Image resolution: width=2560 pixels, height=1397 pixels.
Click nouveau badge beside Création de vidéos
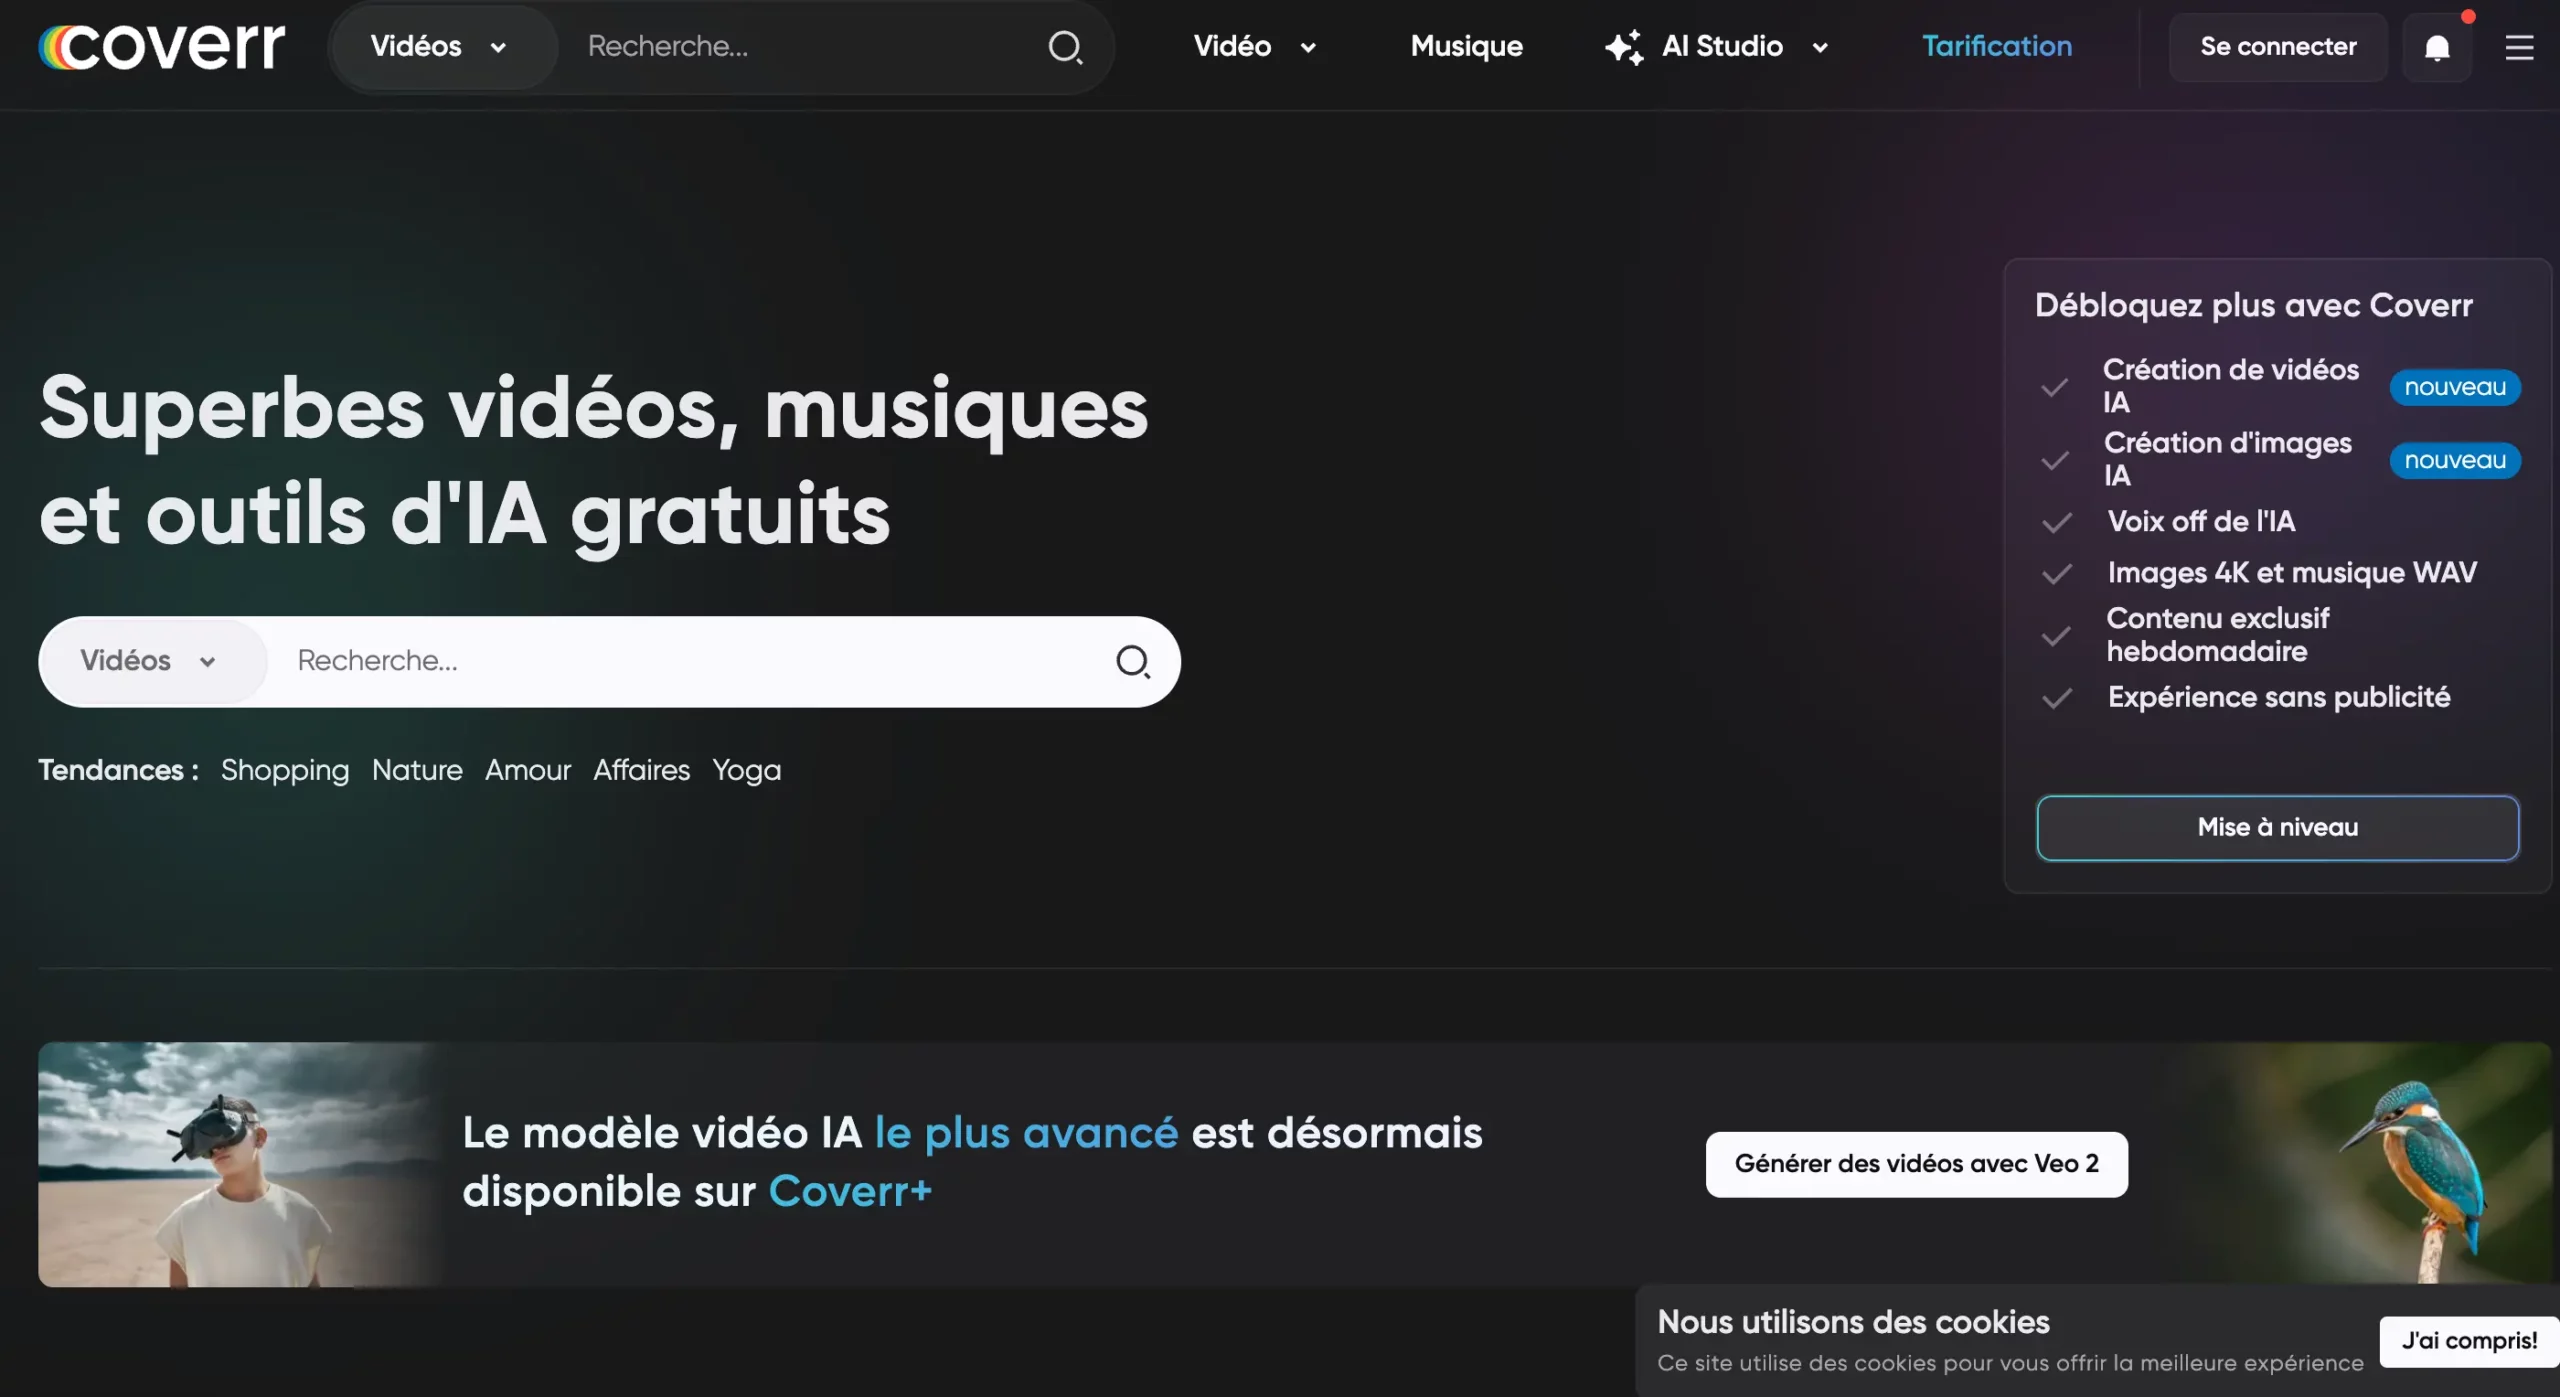point(2455,387)
